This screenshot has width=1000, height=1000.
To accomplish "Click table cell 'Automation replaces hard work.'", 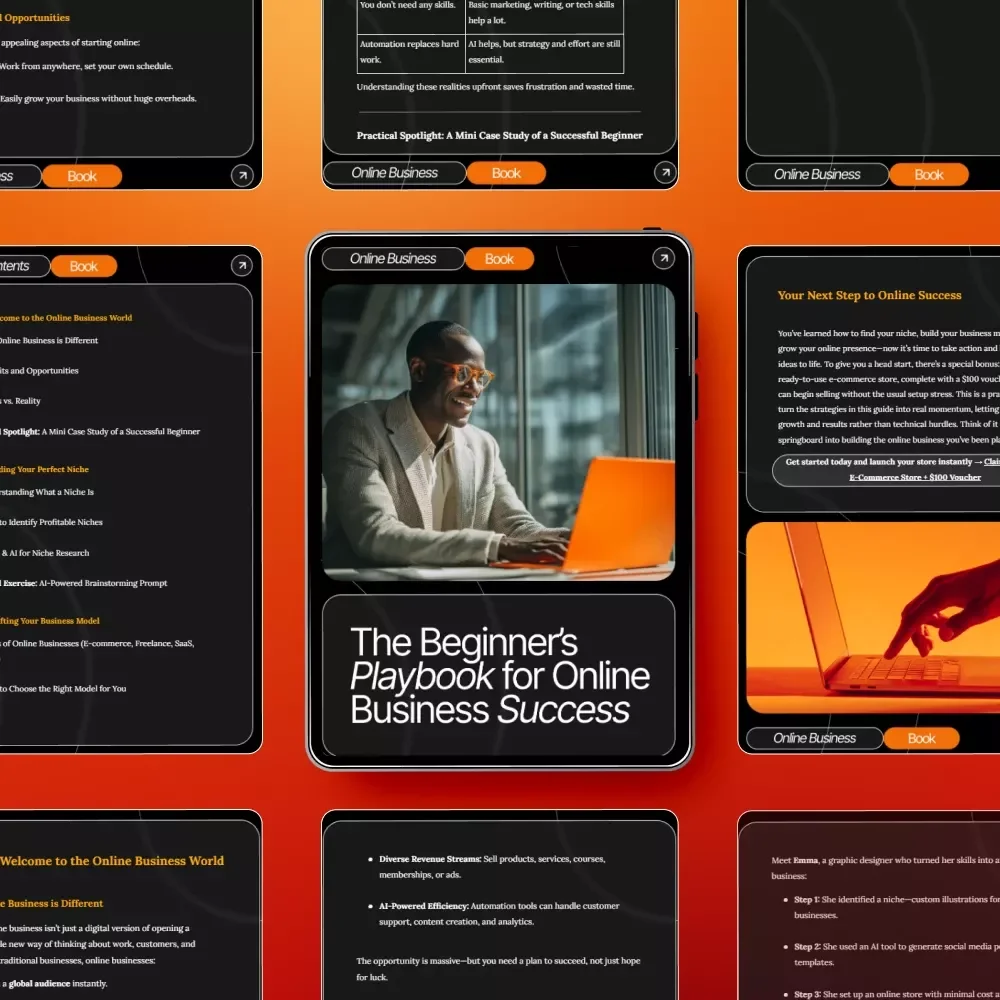I will pos(409,52).
